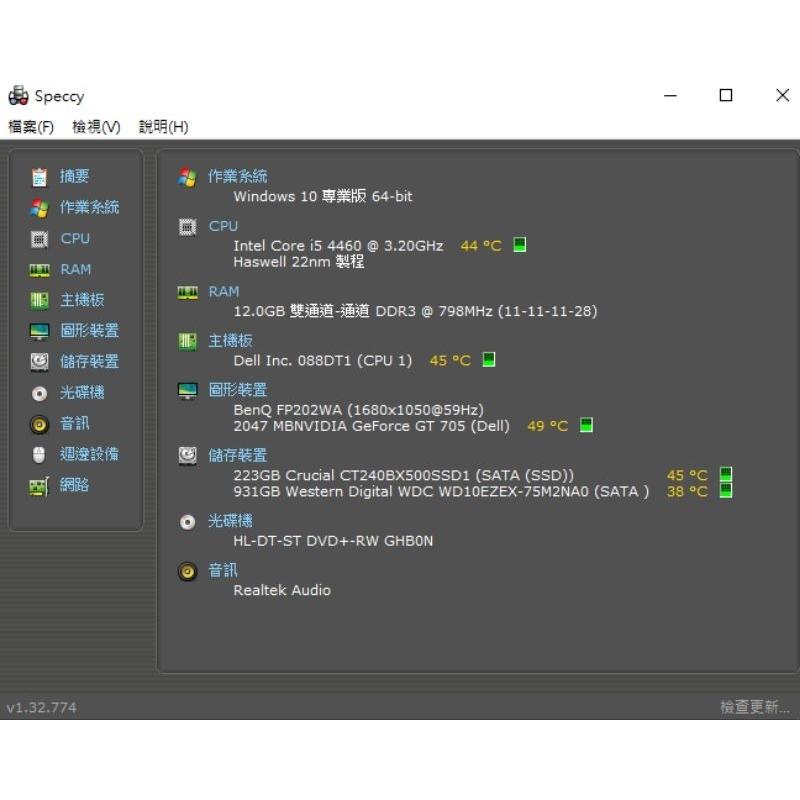The image size is (800, 800).
Task: Click text BenQ FP202WA (1680x1050@59Hz)
Action: click(358, 410)
